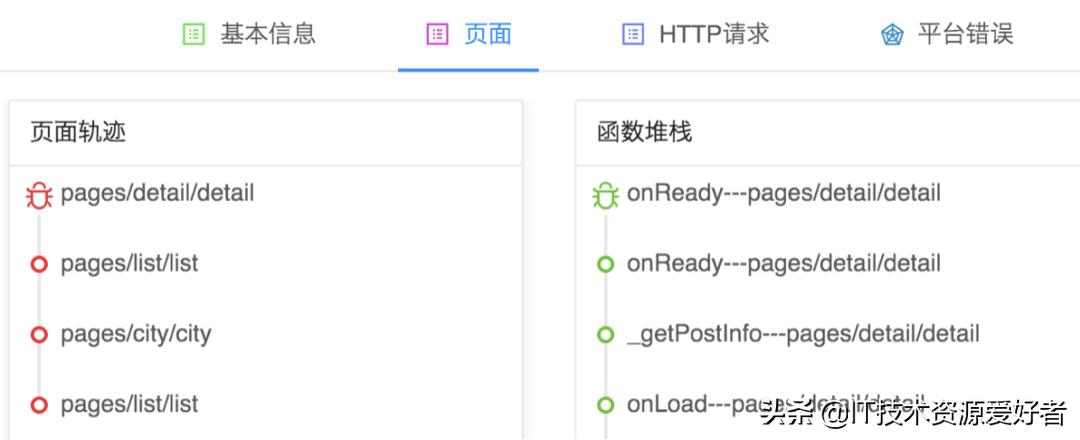Click the first onReady---pages/detail/detail stack entry
The image size is (1080, 440).
784,193
